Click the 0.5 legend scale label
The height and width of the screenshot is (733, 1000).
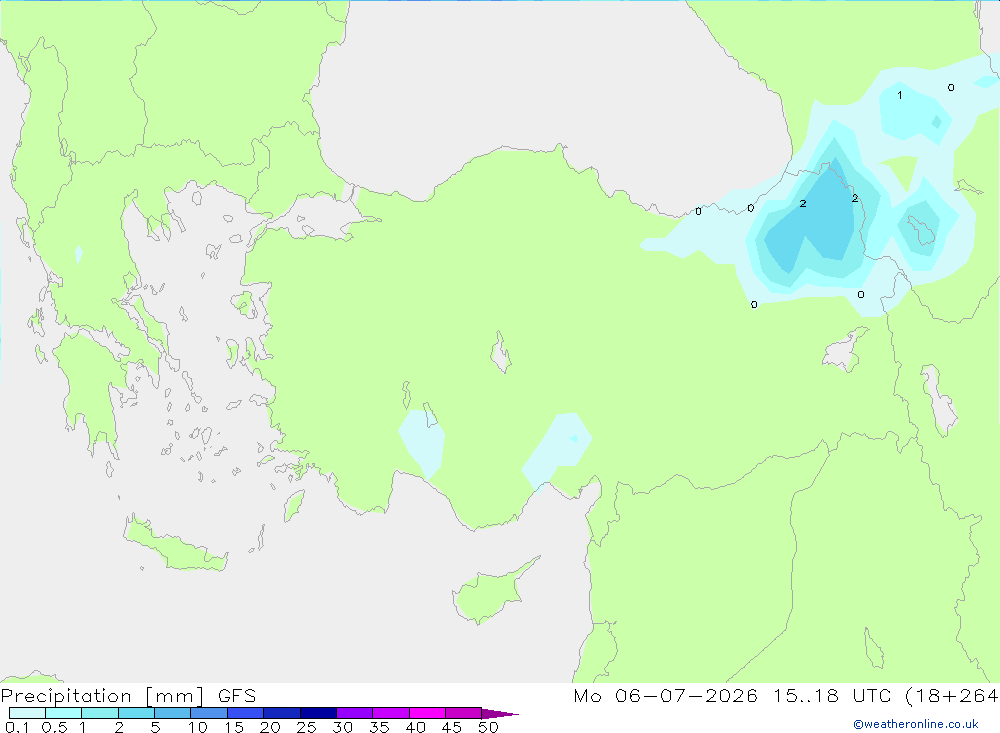(x=54, y=727)
